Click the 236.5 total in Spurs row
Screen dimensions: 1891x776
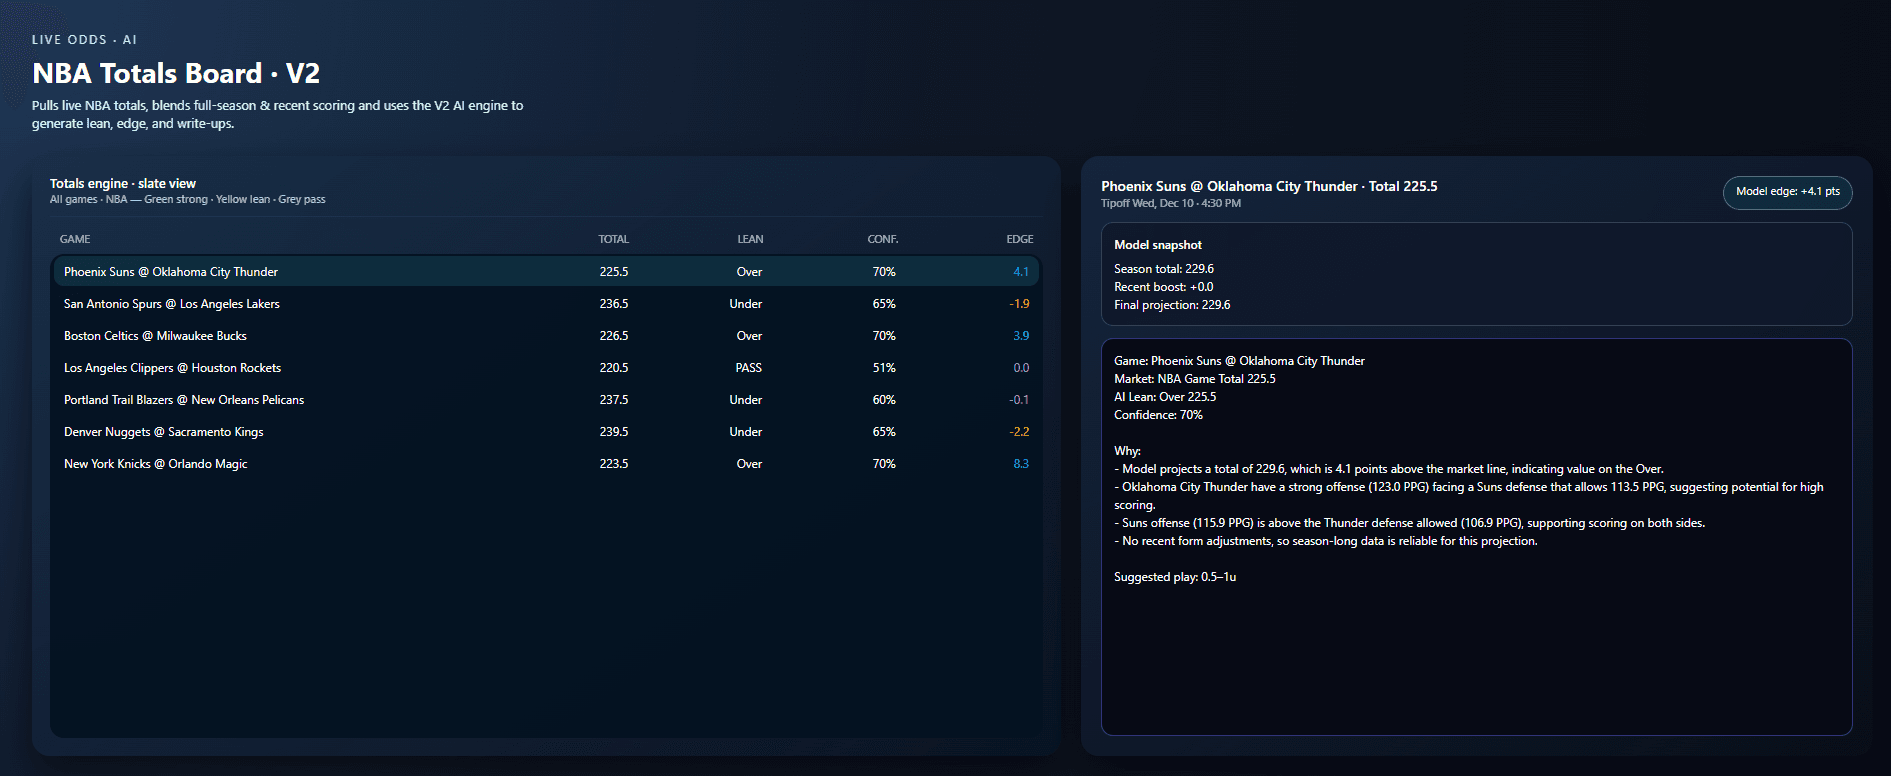[614, 304]
